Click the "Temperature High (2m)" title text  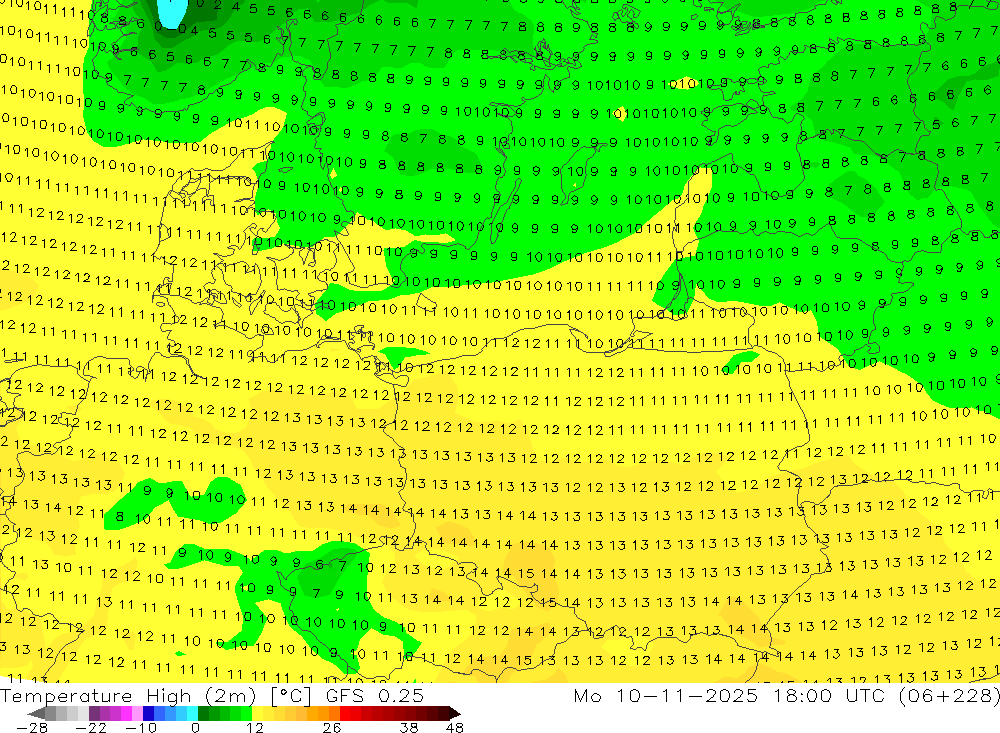pos(128,696)
